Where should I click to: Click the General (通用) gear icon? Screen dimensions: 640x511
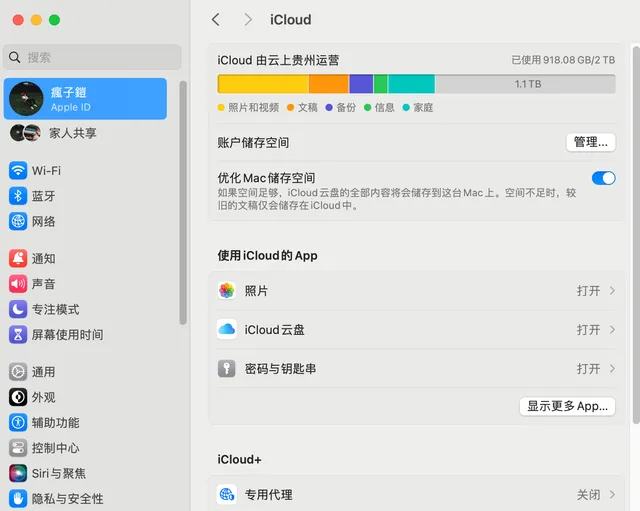point(18,372)
